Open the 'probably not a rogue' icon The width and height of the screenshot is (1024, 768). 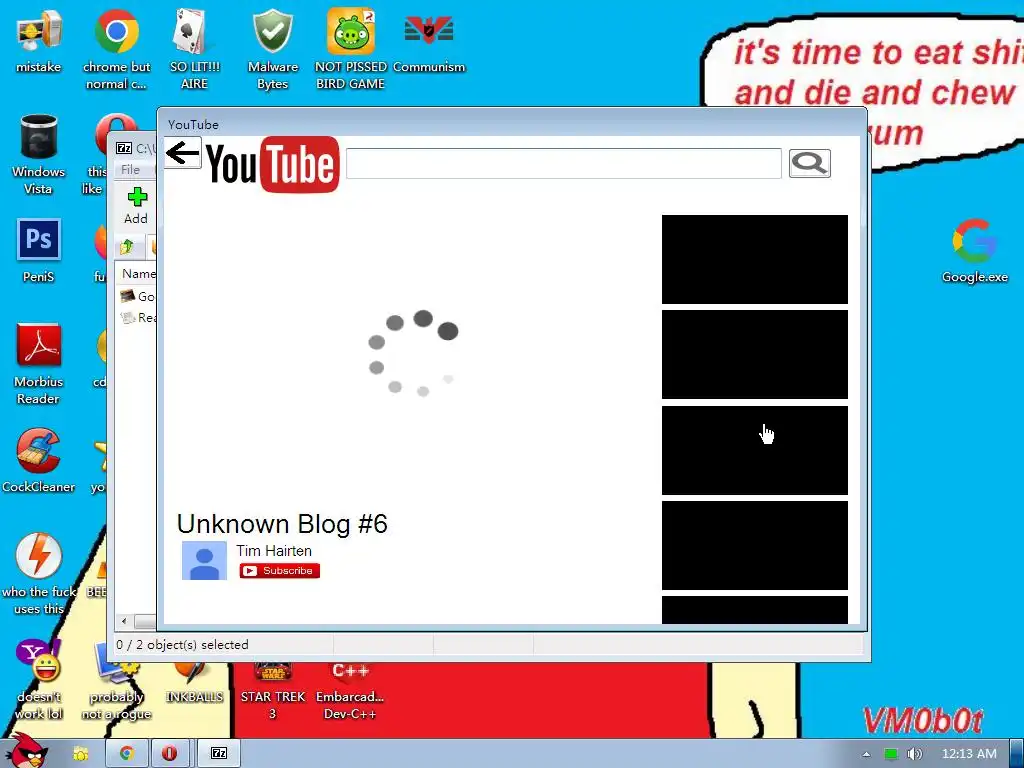[x=116, y=682]
